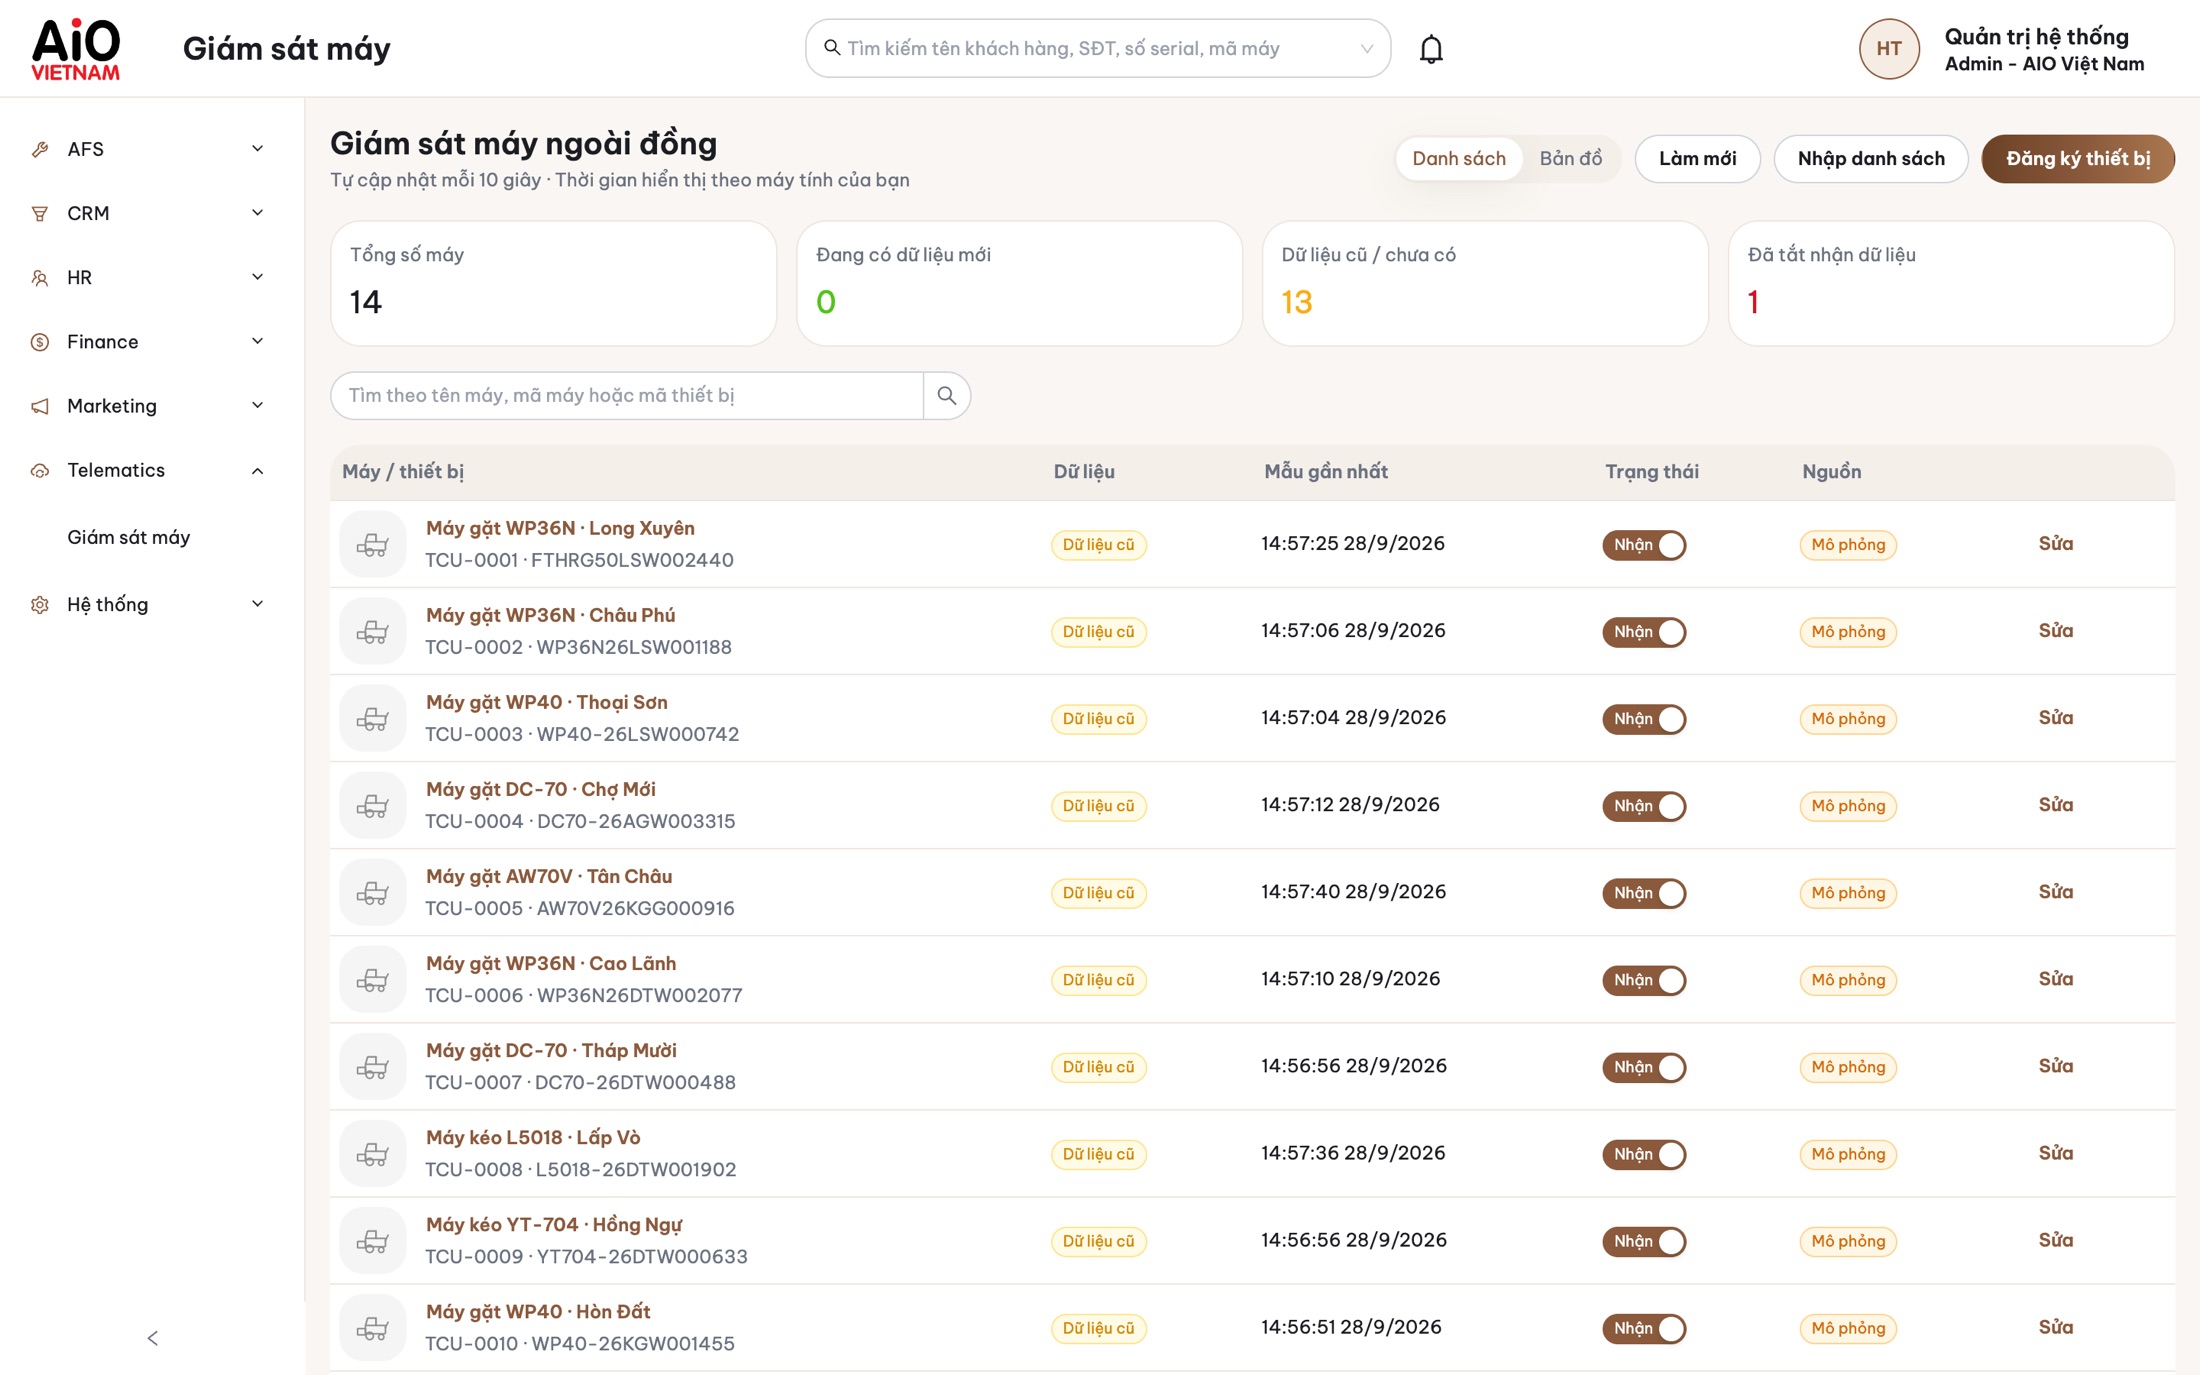Toggle Nhận switch for TCU-0005 Tân Châu
Image resolution: width=2200 pixels, height=1375 pixels.
pos(1644,893)
